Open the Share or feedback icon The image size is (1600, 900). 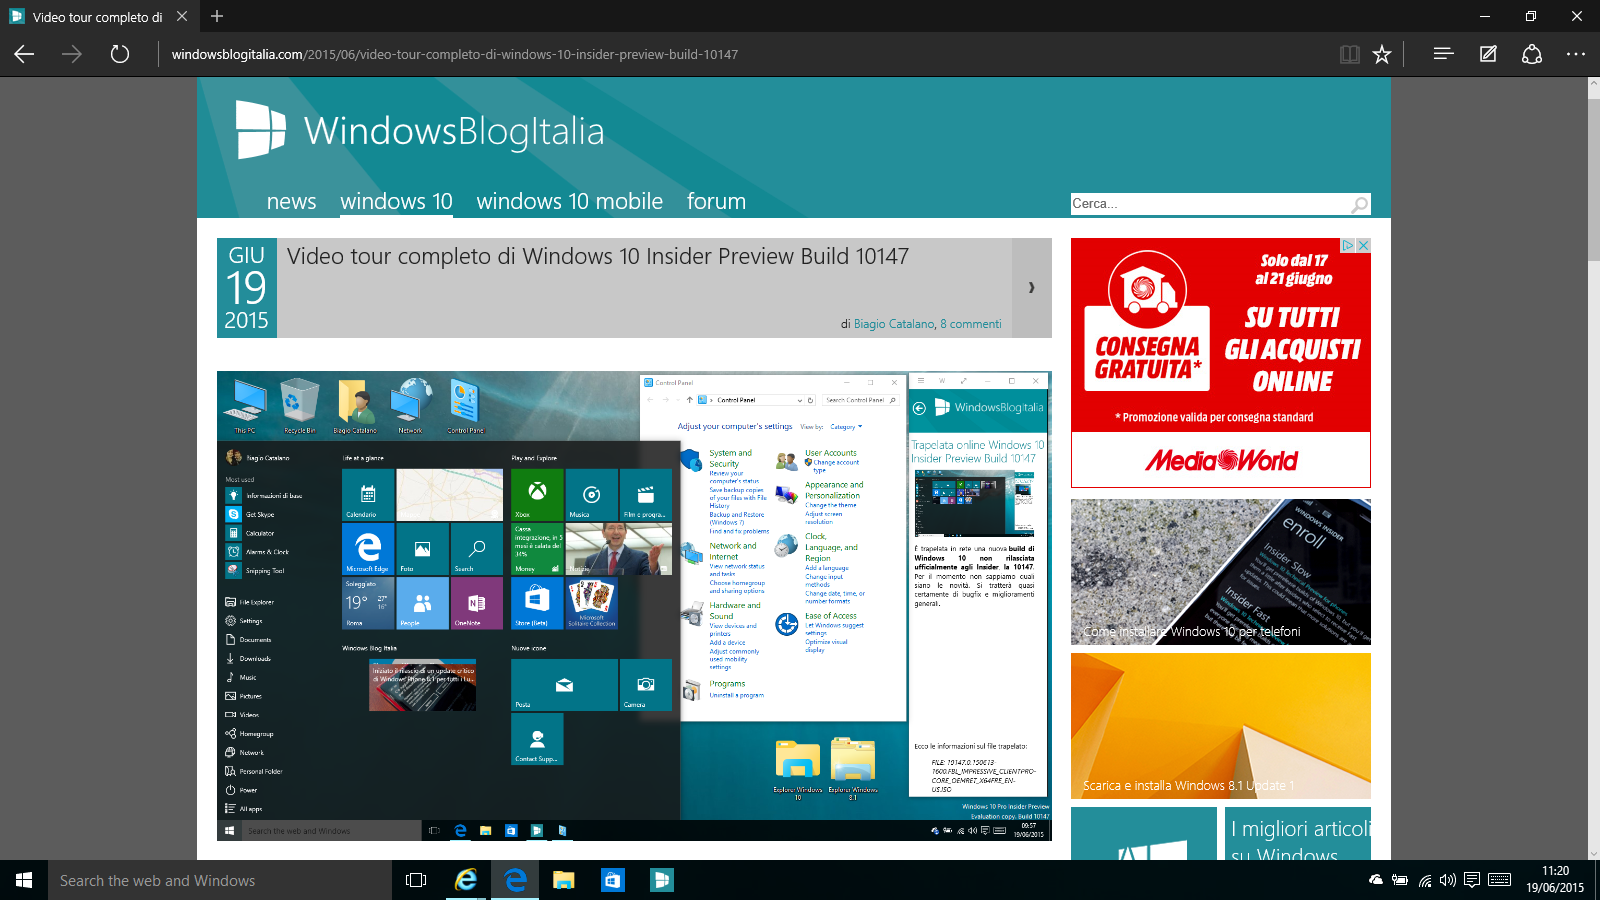(x=1532, y=54)
